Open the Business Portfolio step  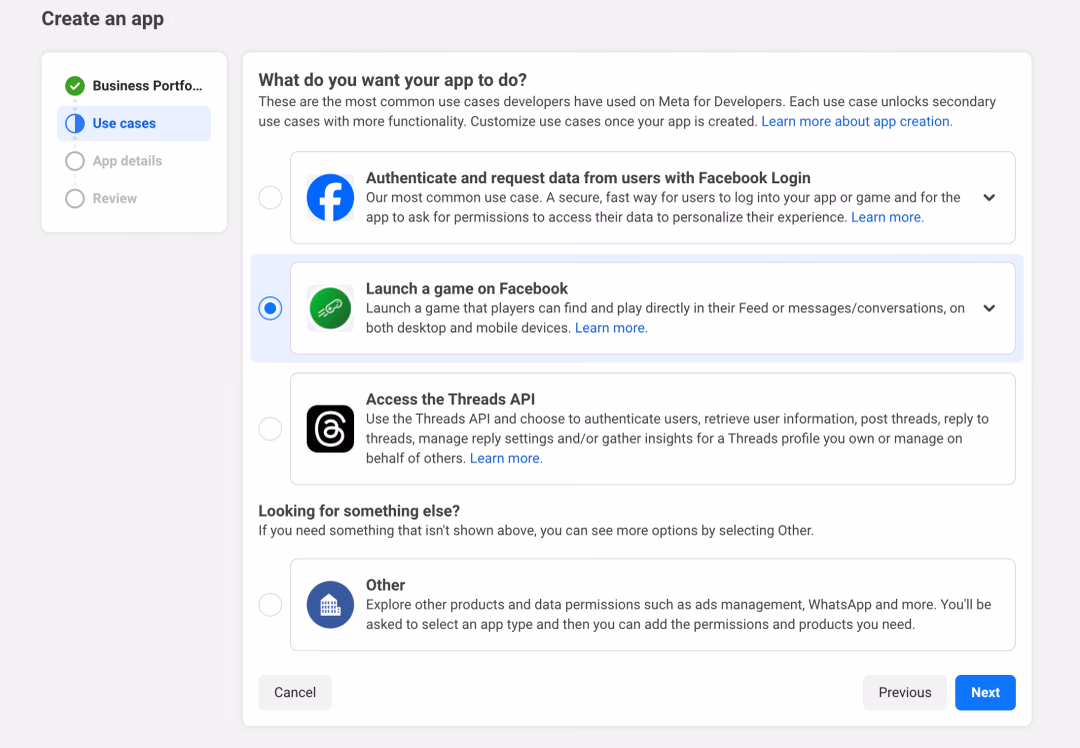coord(134,86)
